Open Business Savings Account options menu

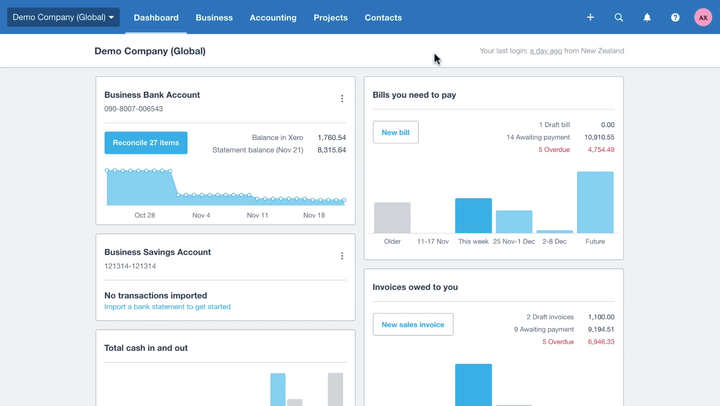pos(342,256)
